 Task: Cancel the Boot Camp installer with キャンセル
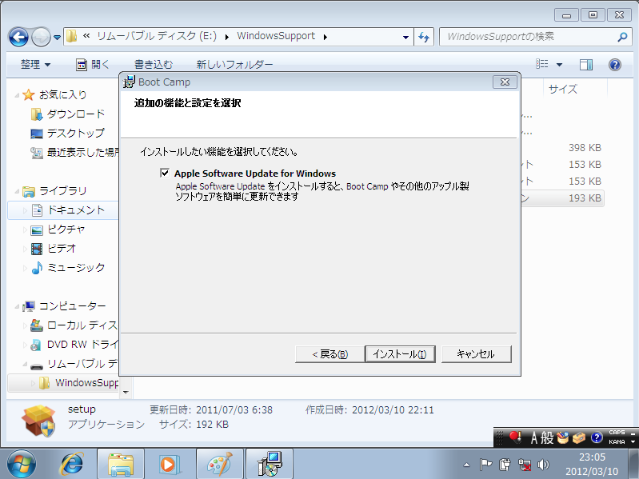tap(476, 354)
